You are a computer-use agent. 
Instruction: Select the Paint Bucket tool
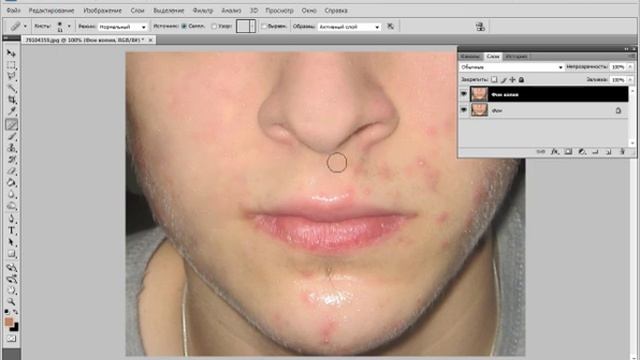click(x=11, y=183)
